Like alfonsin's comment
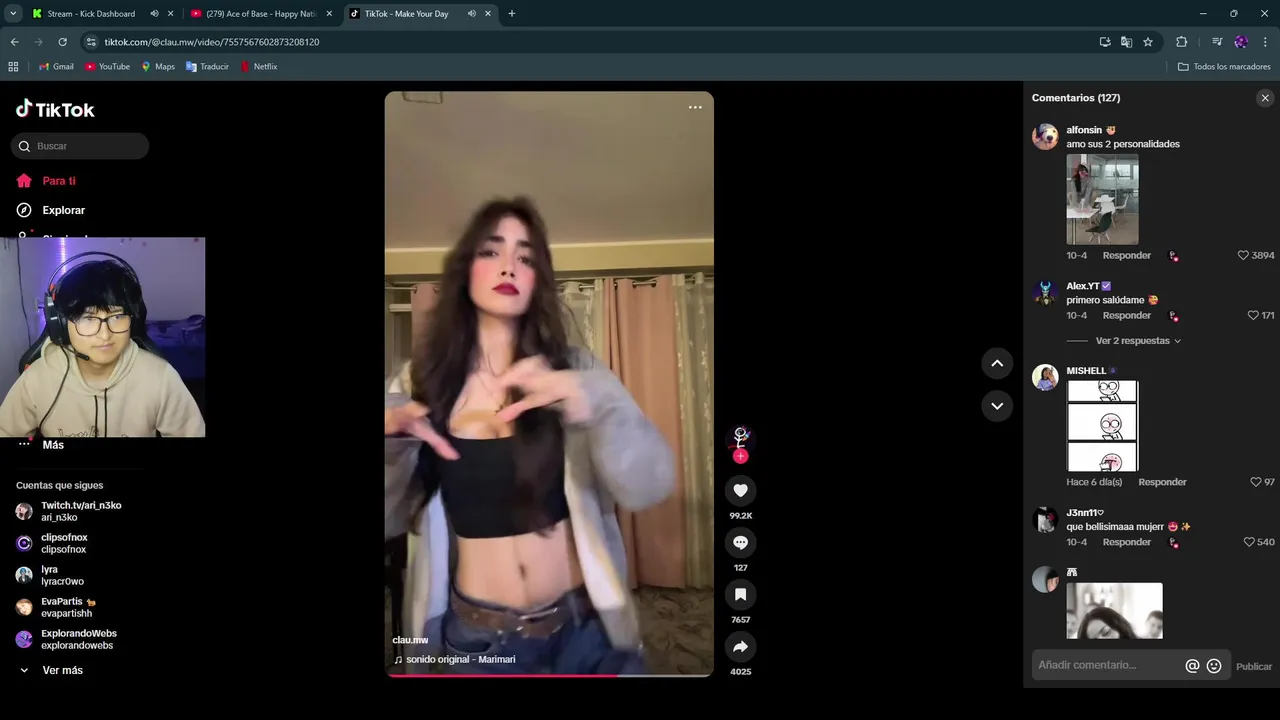Viewport: 1280px width, 720px height. 1243,255
